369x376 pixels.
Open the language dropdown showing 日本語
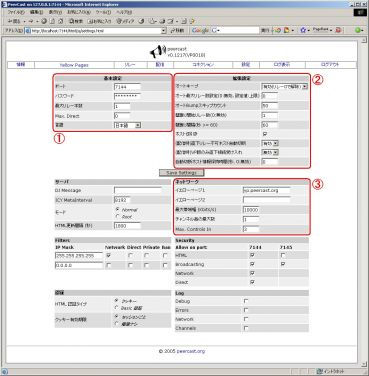pos(127,125)
